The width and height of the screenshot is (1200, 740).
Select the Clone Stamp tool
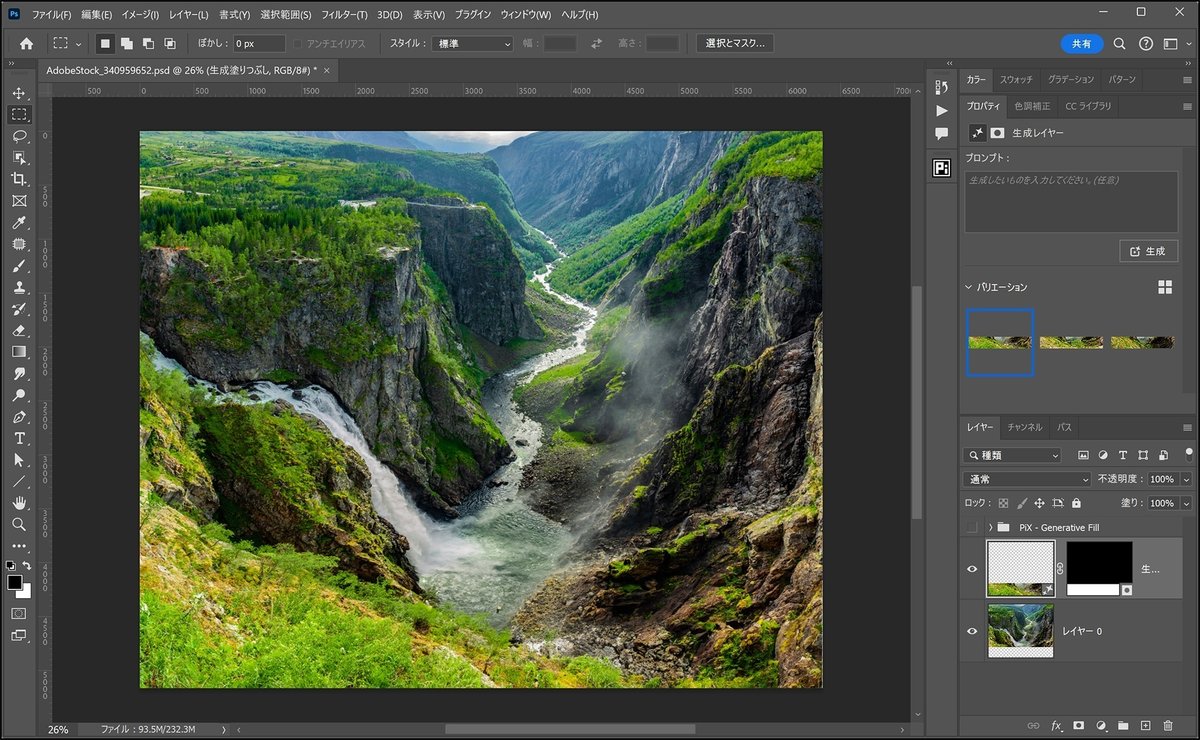[x=19, y=287]
